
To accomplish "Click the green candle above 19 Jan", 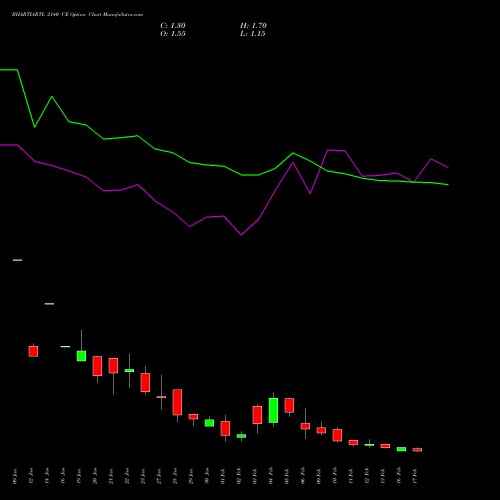I will click(x=81, y=356).
